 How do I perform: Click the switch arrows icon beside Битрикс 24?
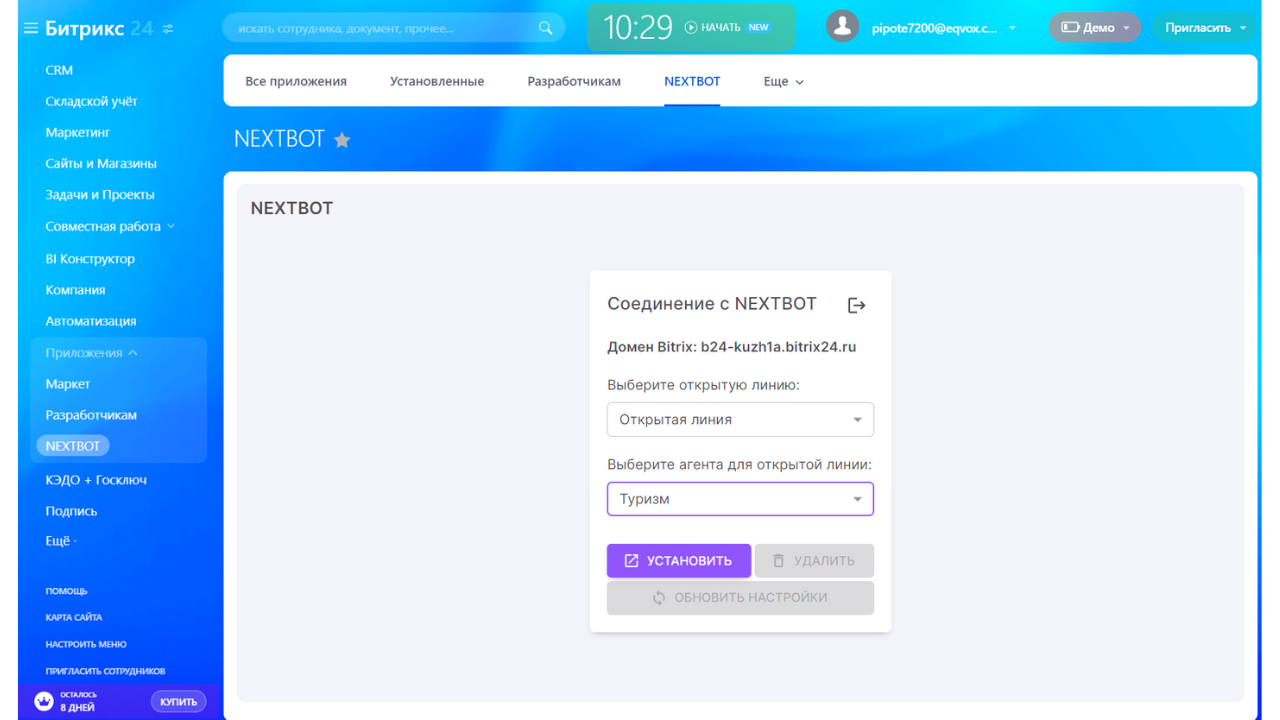(168, 28)
